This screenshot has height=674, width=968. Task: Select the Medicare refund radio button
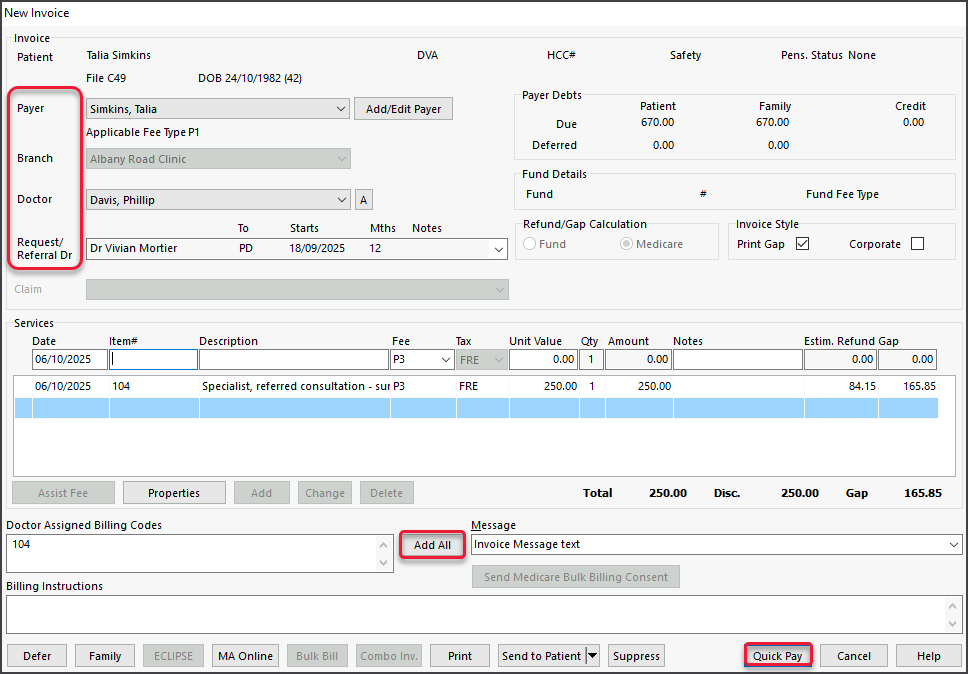coord(627,244)
